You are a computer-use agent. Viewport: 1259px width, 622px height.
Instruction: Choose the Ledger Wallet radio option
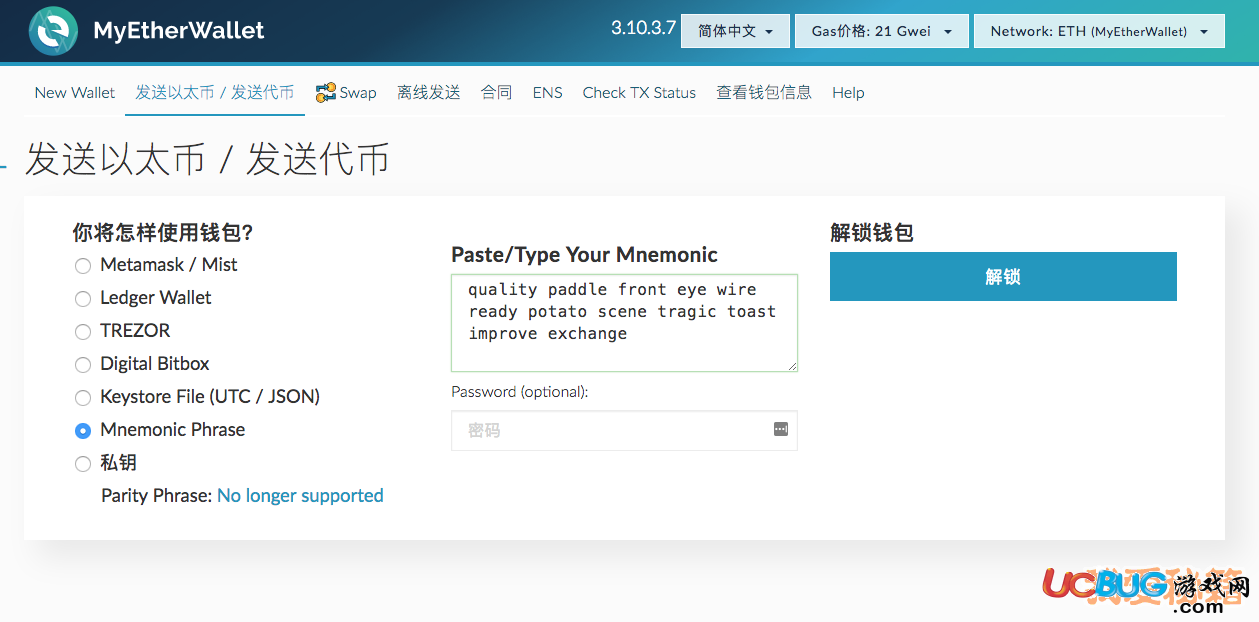(x=83, y=299)
